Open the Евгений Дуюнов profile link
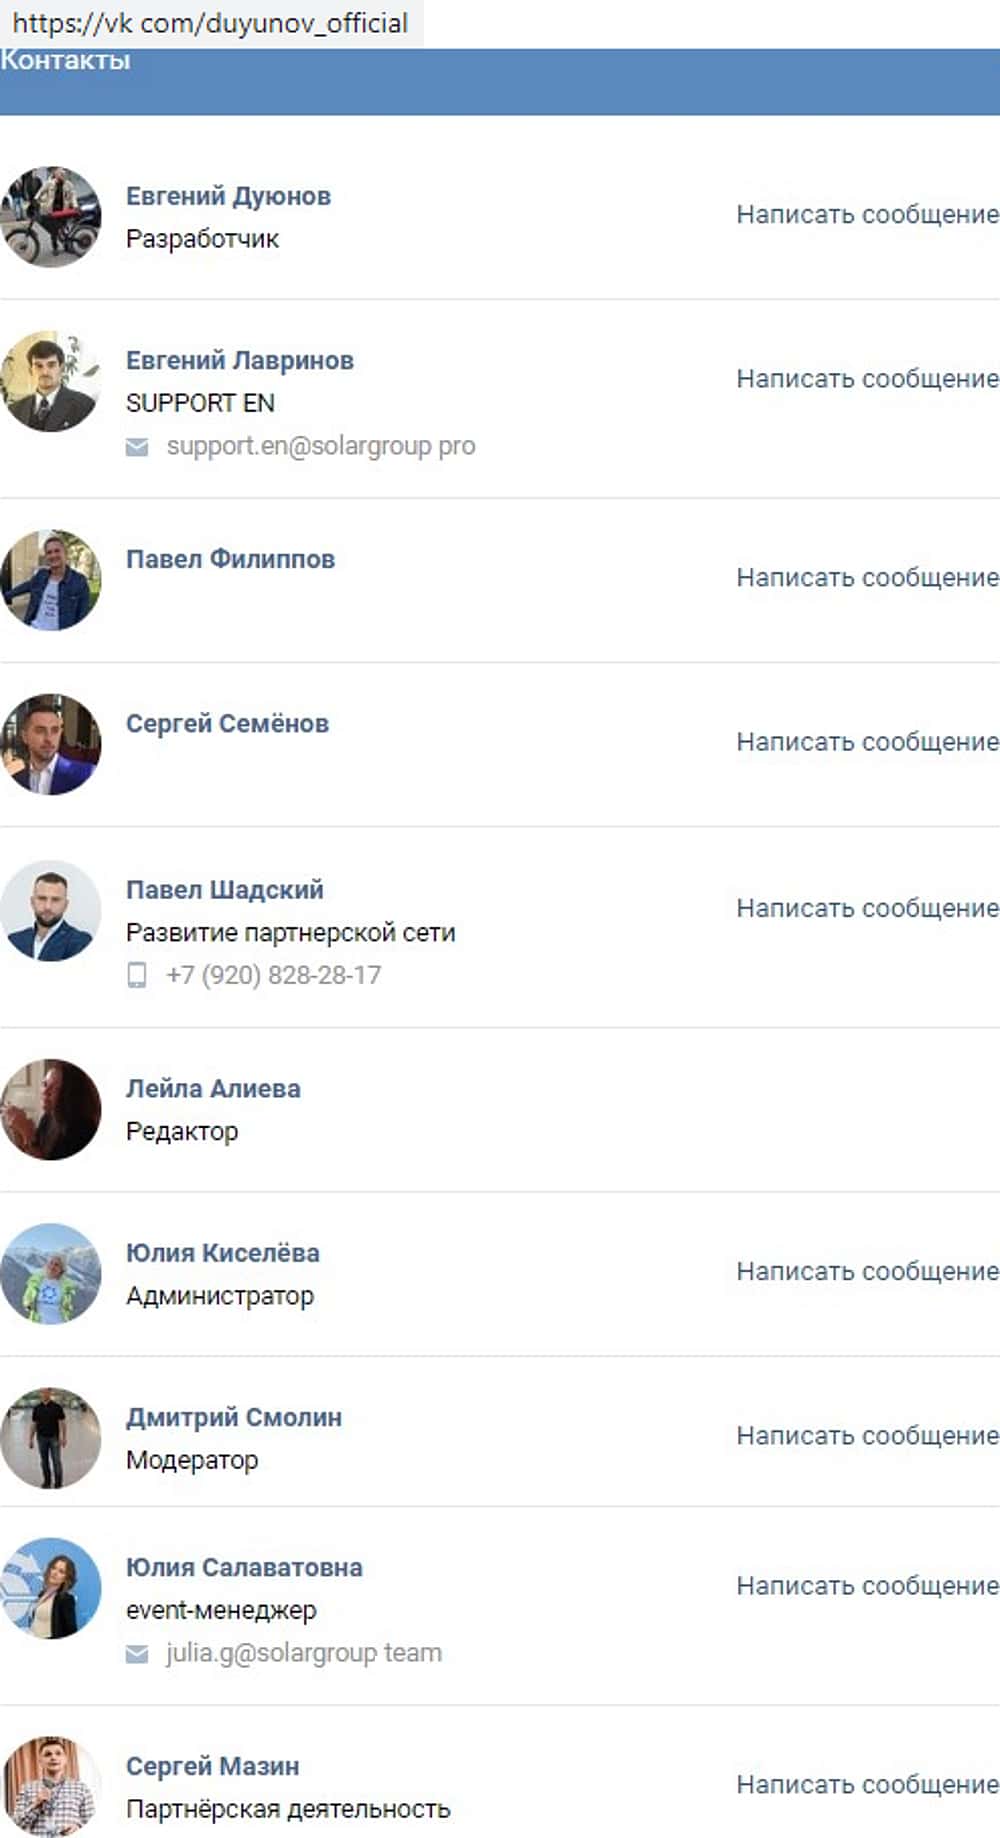This screenshot has height=1838, width=1000. pyautogui.click(x=228, y=196)
